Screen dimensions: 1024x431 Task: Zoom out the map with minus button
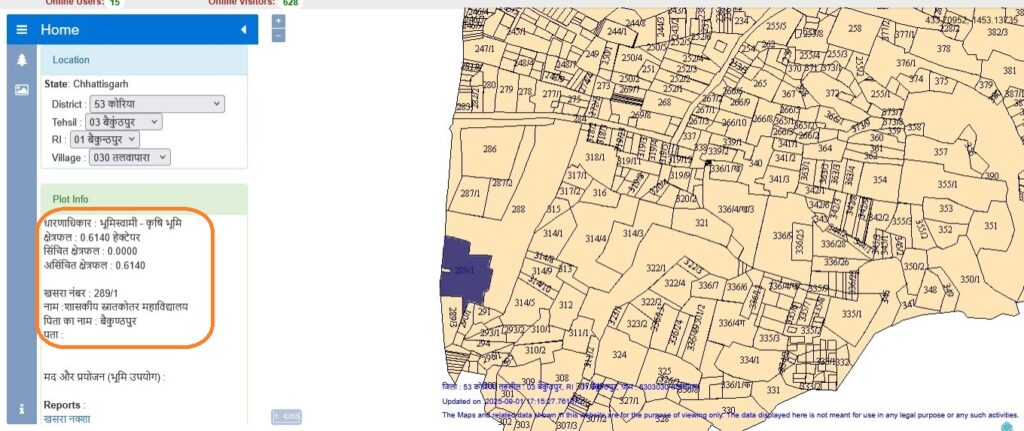pyautogui.click(x=278, y=35)
